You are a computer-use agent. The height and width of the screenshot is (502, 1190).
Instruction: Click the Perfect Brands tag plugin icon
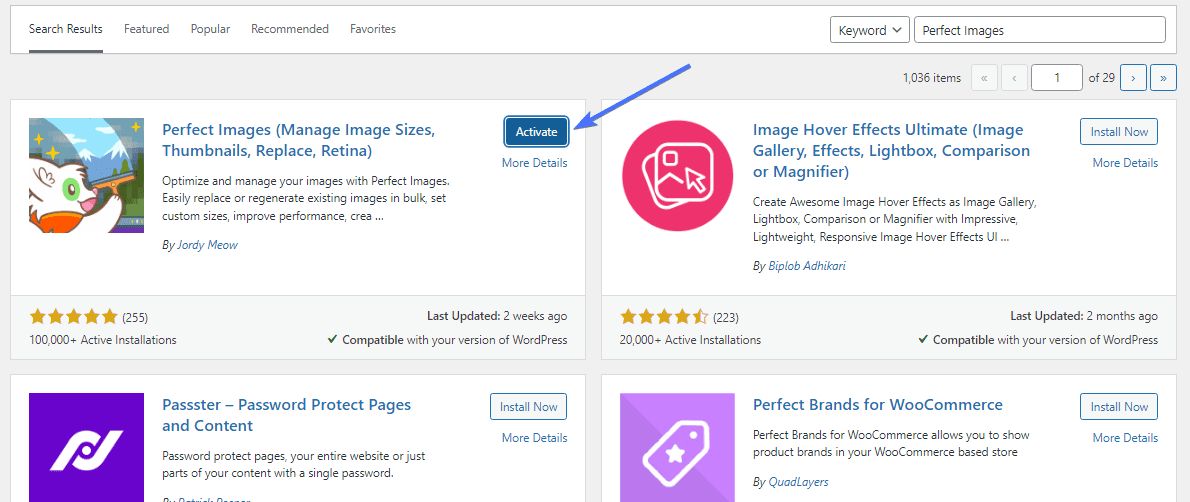[x=677, y=447]
